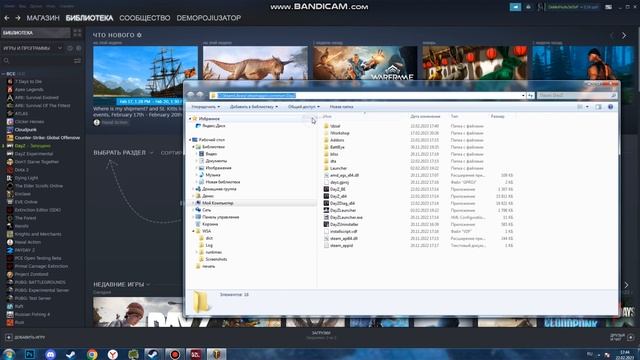The height and width of the screenshot is (360, 640).
Task: Select Мой Компьютер in navigation pane
Action: (218, 203)
